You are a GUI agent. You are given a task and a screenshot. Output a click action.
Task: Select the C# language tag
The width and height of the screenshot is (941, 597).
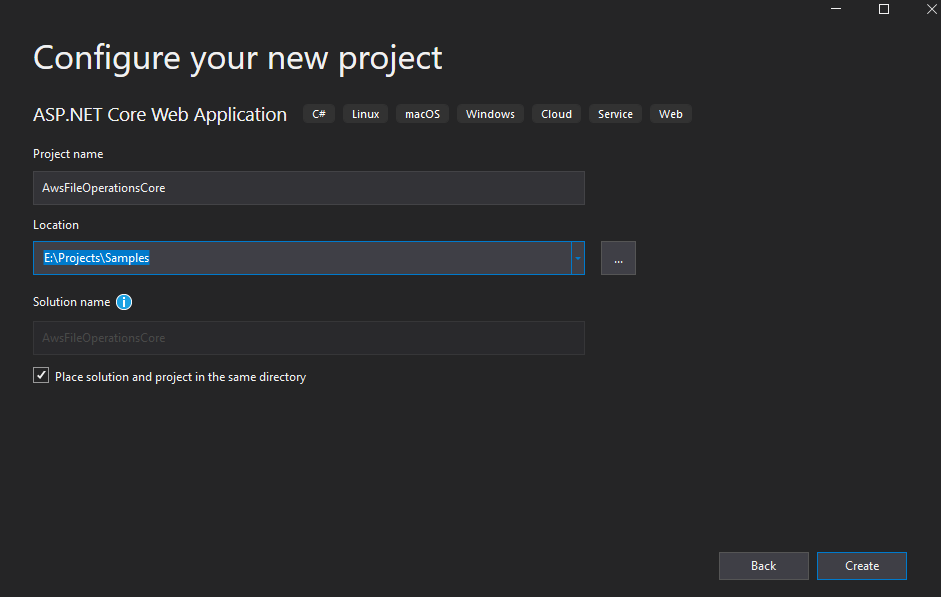[319, 114]
